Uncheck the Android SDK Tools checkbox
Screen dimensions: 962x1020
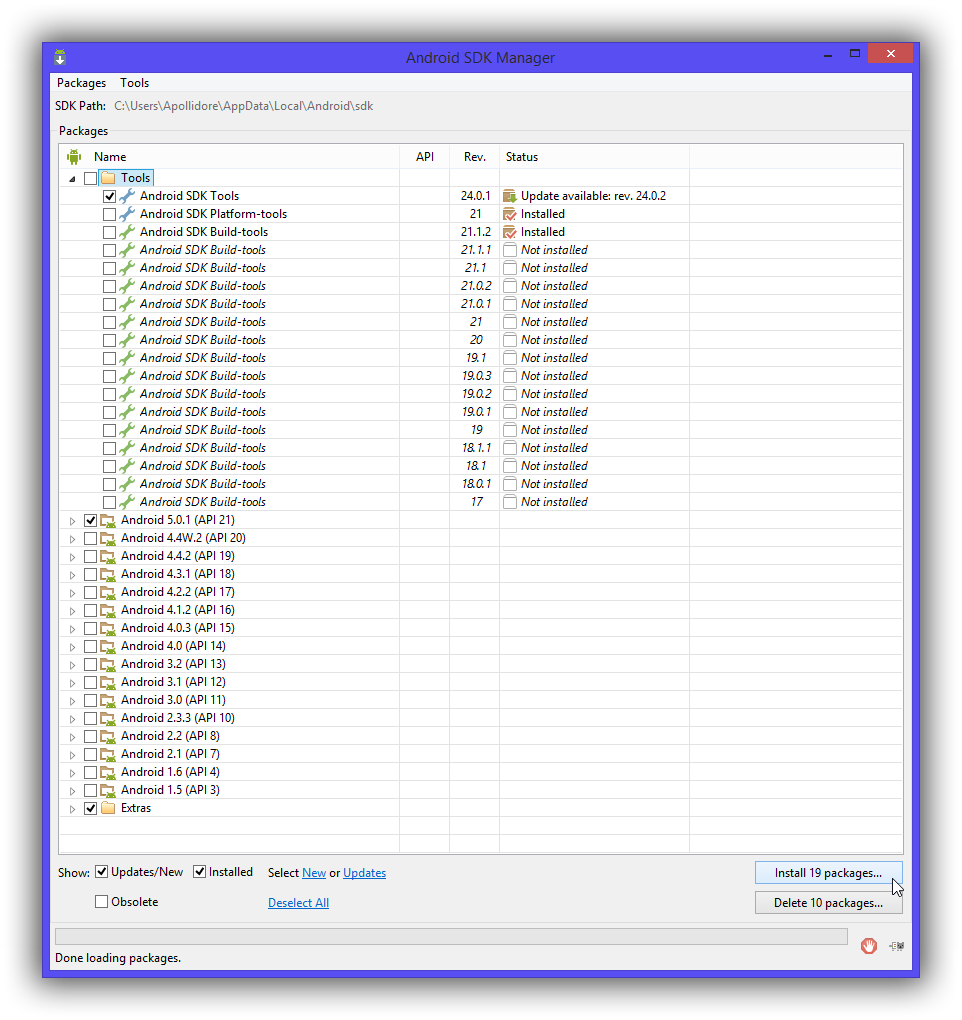click(109, 196)
